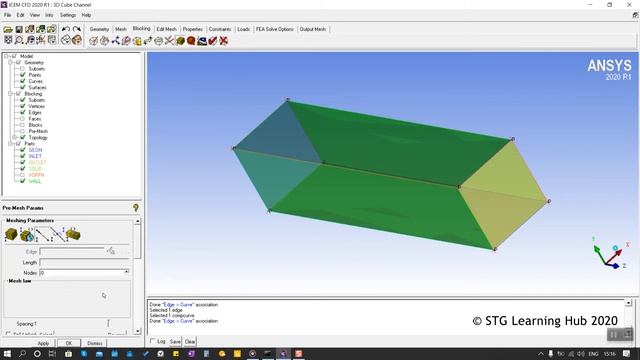
Task: Open the Settings menu
Action: [68, 15]
